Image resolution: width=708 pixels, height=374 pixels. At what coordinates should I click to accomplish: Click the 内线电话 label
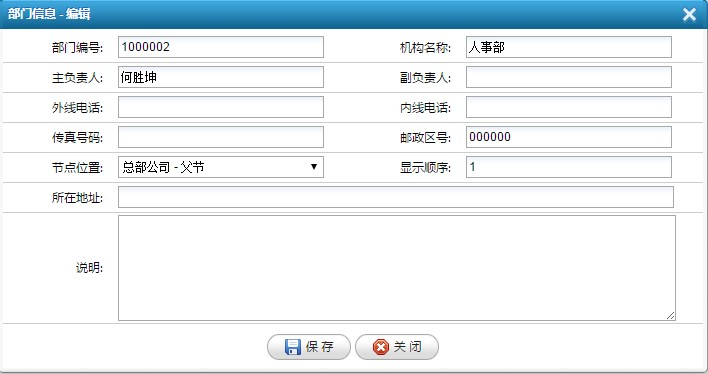(x=425, y=108)
